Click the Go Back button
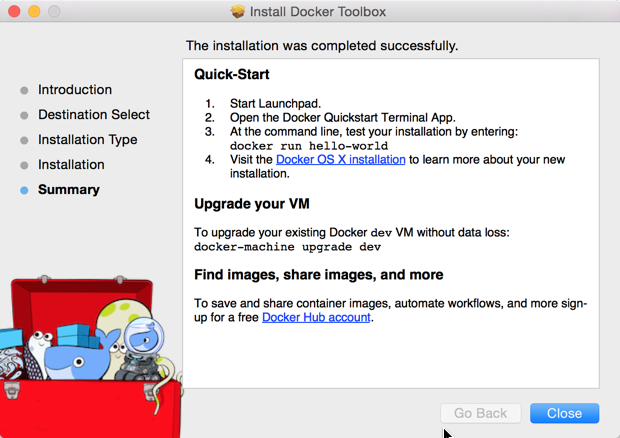 point(481,413)
